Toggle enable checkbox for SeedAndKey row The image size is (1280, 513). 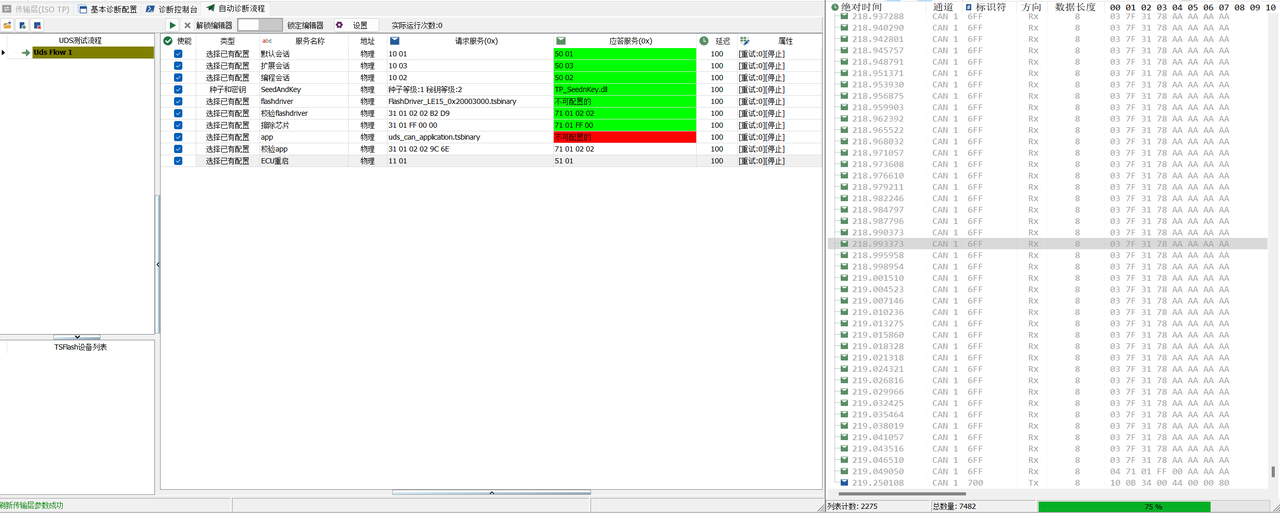178,89
